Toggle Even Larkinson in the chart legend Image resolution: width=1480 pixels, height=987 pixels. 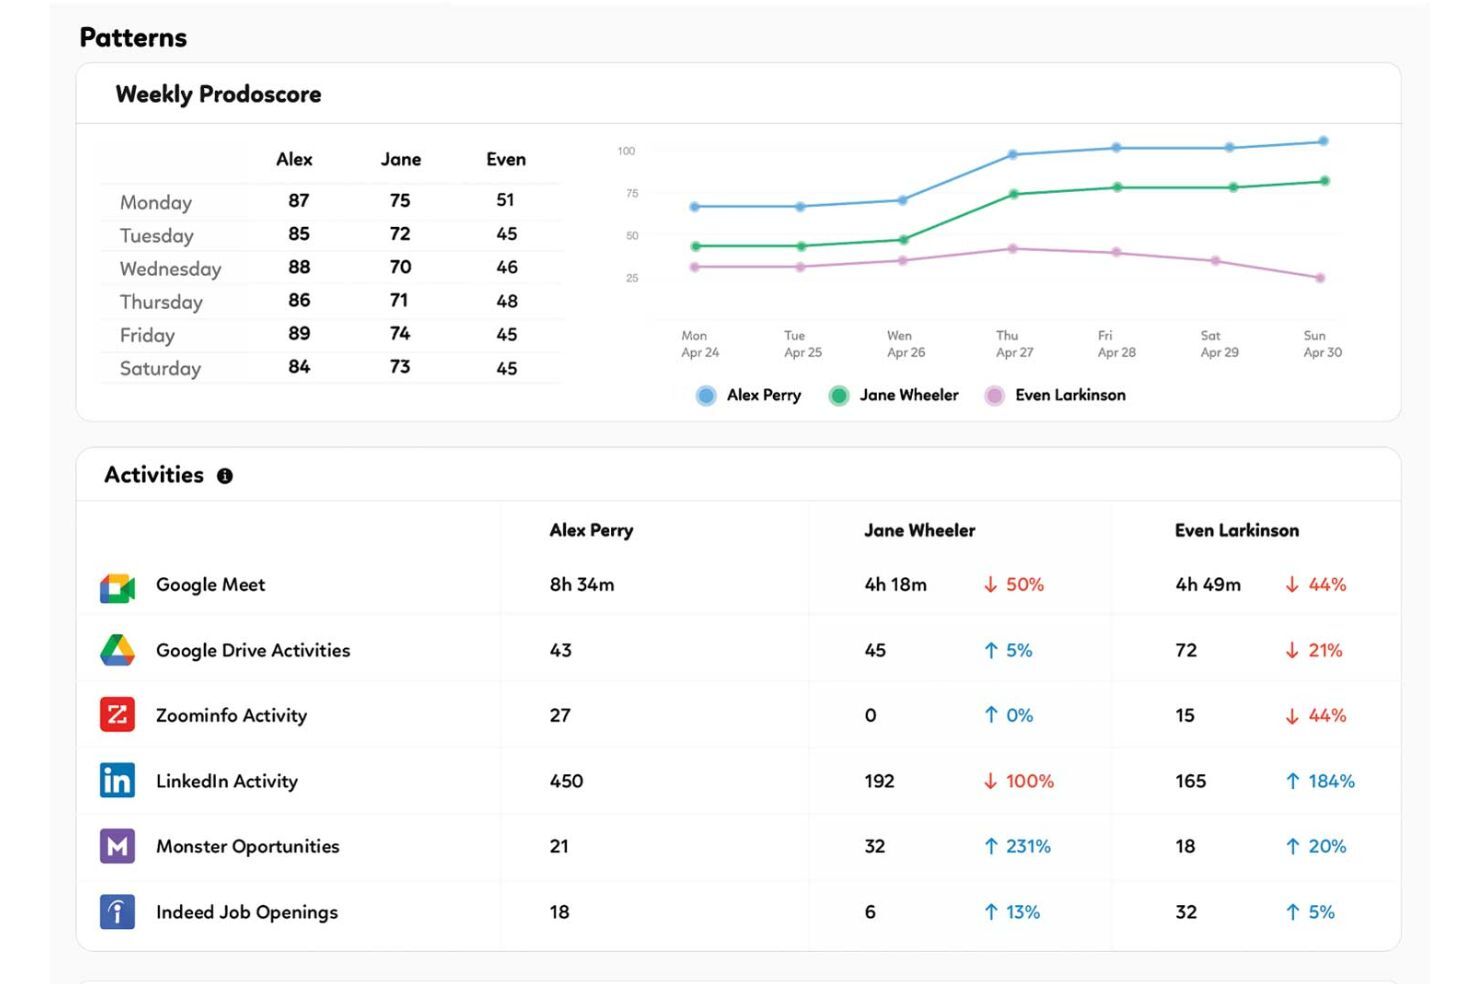click(x=1055, y=395)
